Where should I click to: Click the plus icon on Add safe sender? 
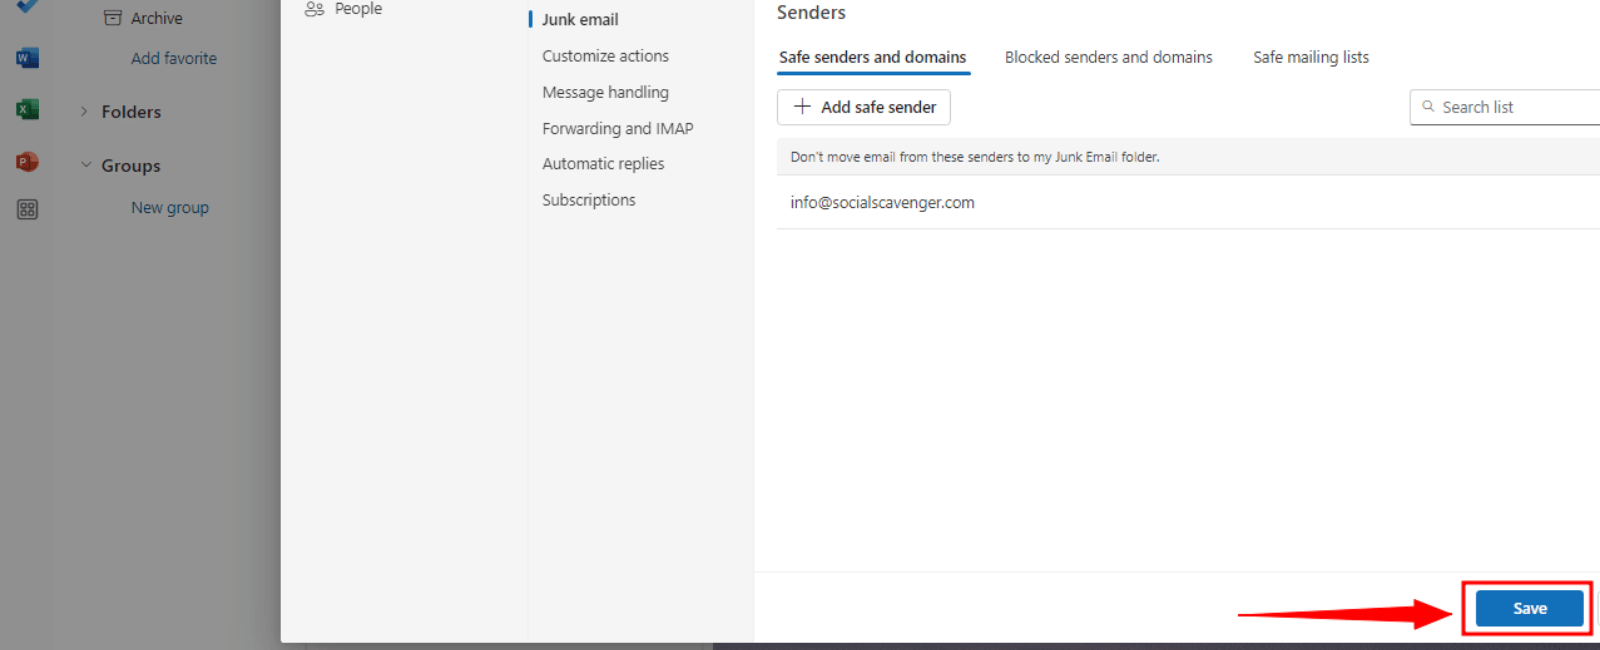coord(802,106)
